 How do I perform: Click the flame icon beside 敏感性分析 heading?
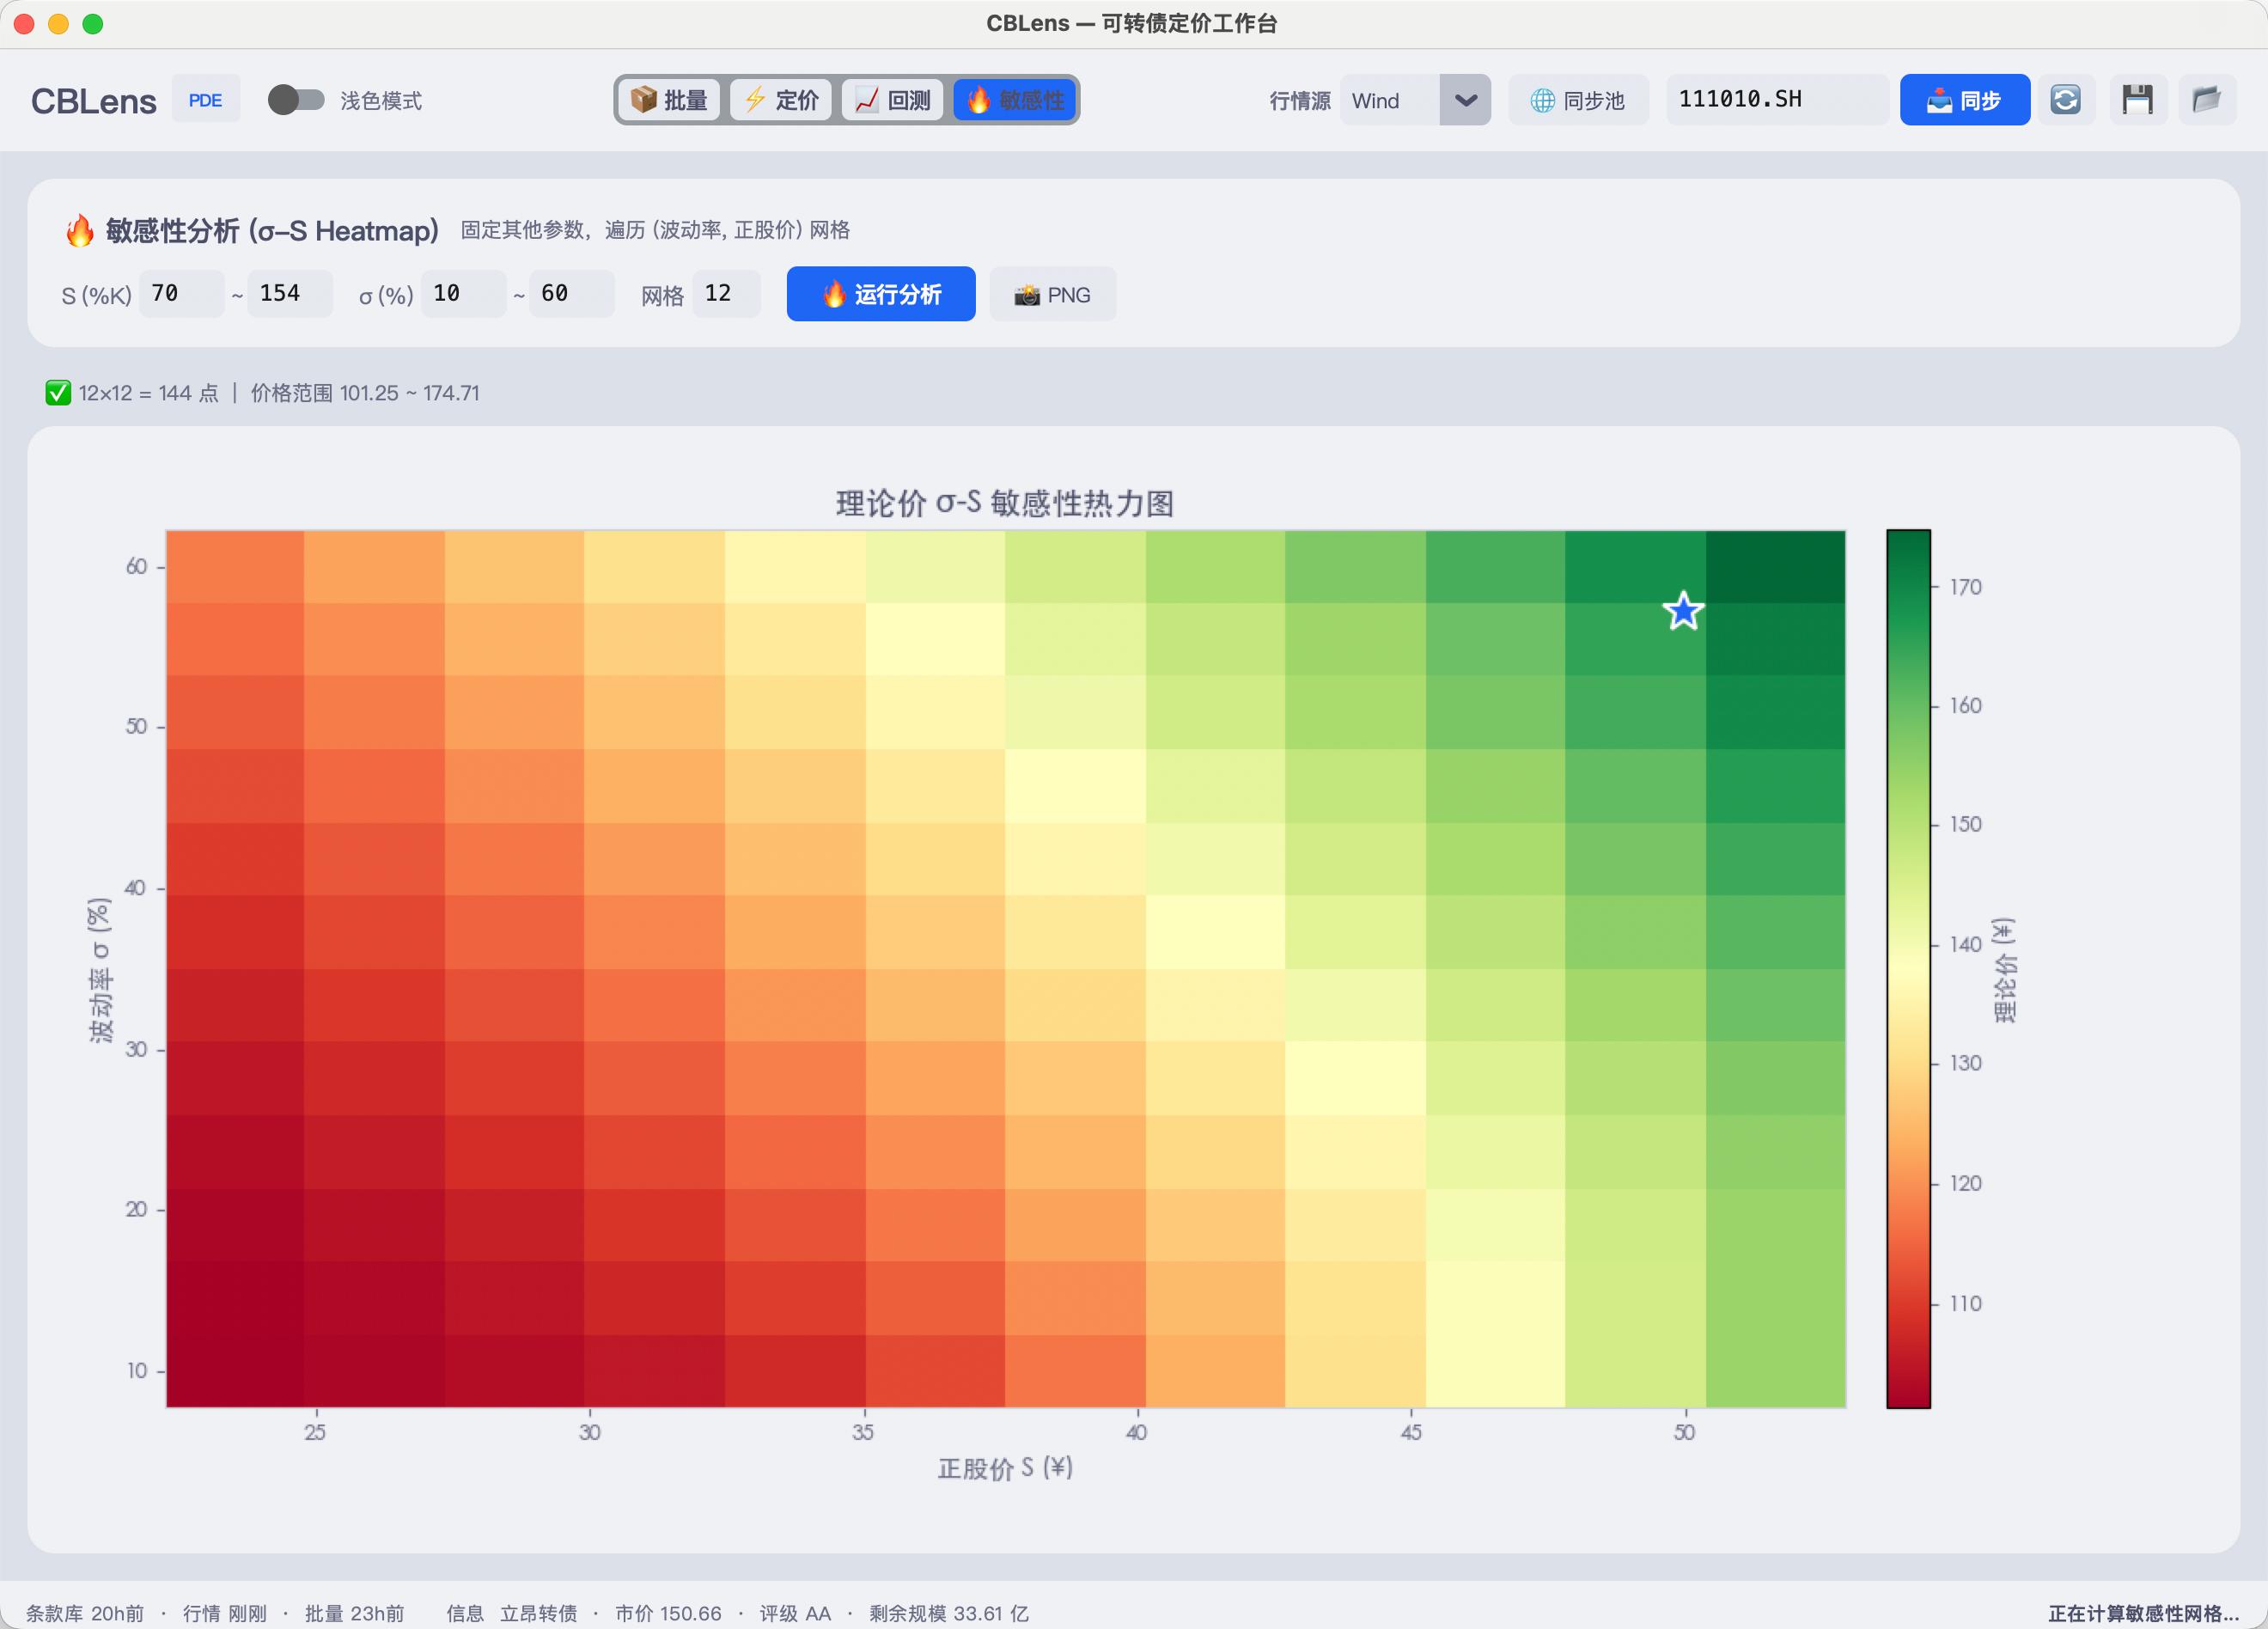point(79,231)
